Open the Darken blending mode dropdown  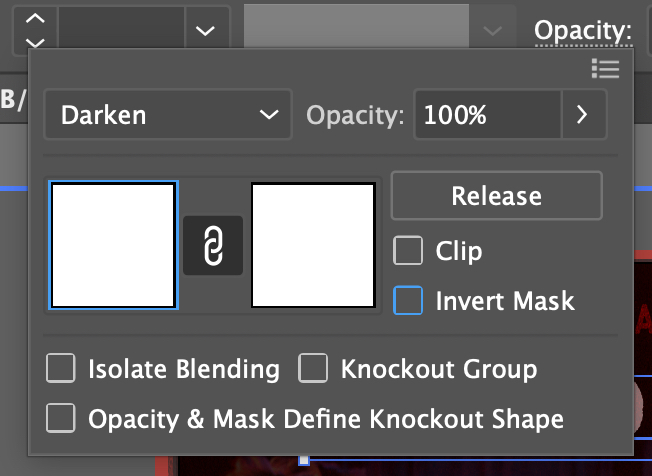pos(167,115)
